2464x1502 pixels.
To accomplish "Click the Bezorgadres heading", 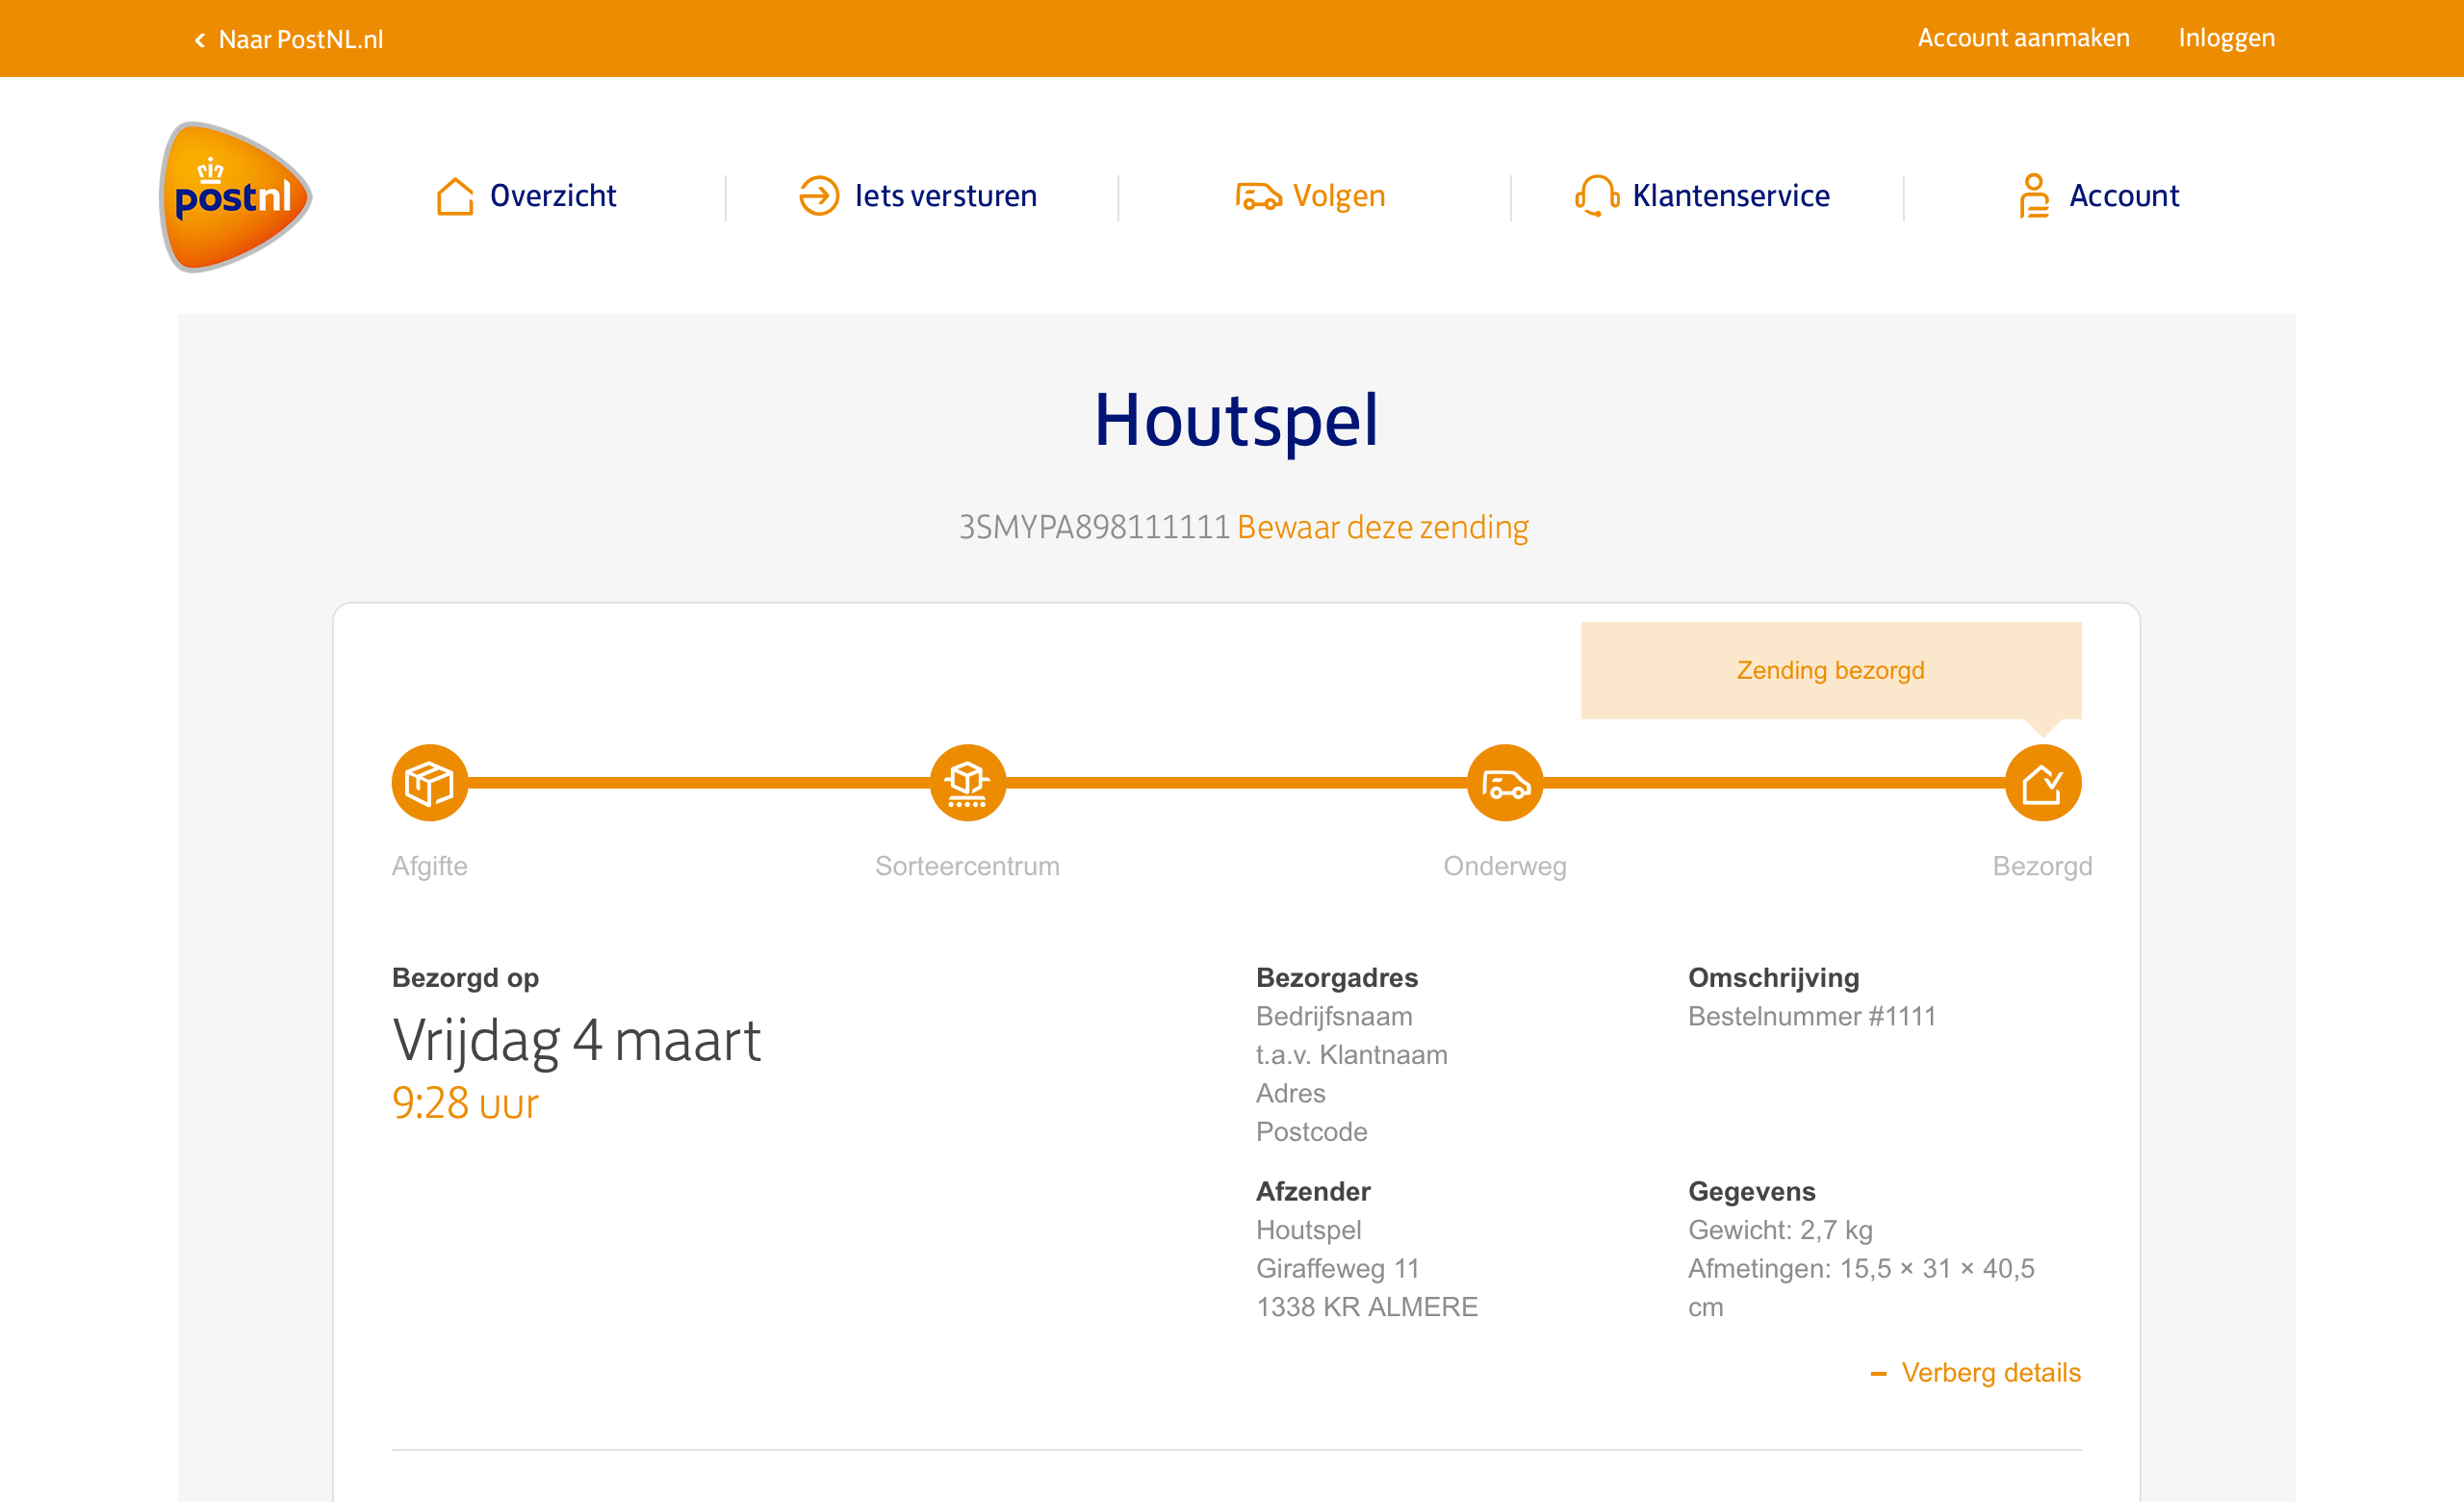I will [1337, 978].
